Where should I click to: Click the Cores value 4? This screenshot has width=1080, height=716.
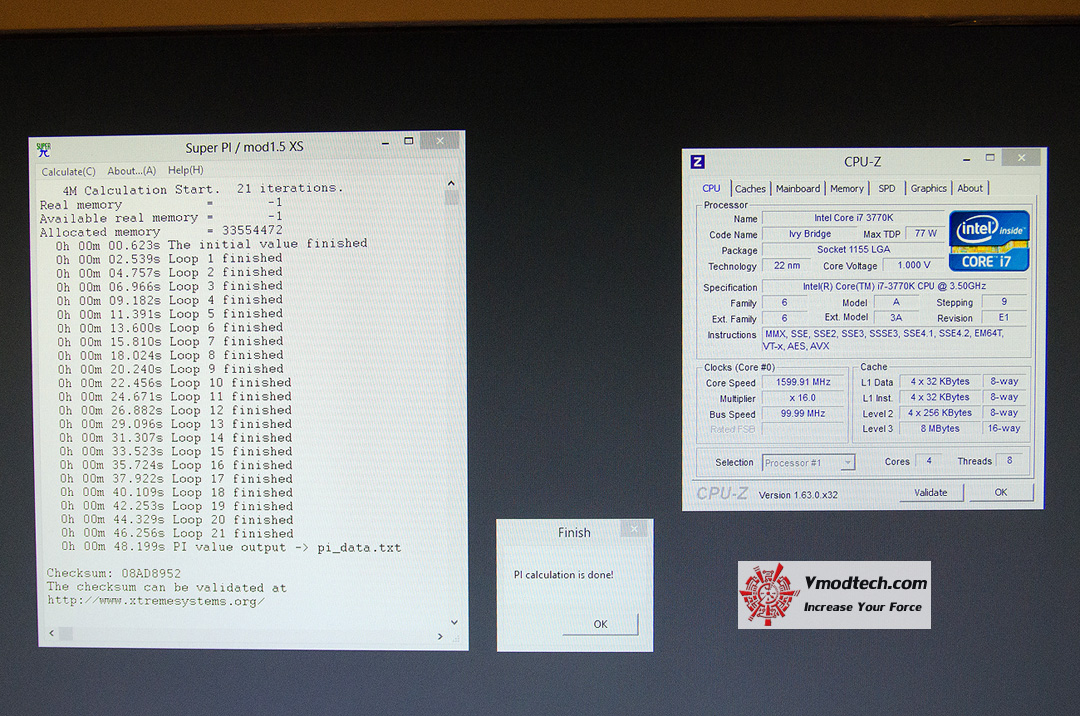pyautogui.click(x=929, y=461)
